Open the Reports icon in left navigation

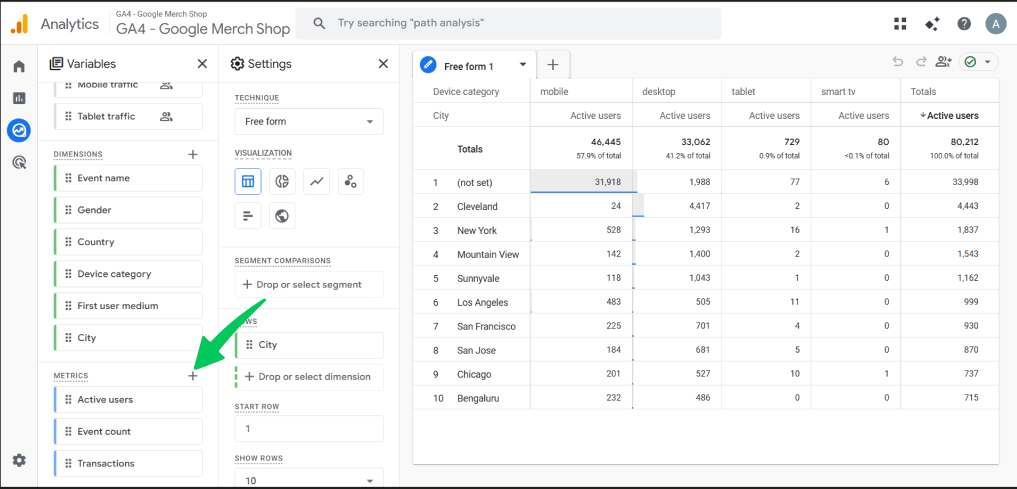(19, 98)
